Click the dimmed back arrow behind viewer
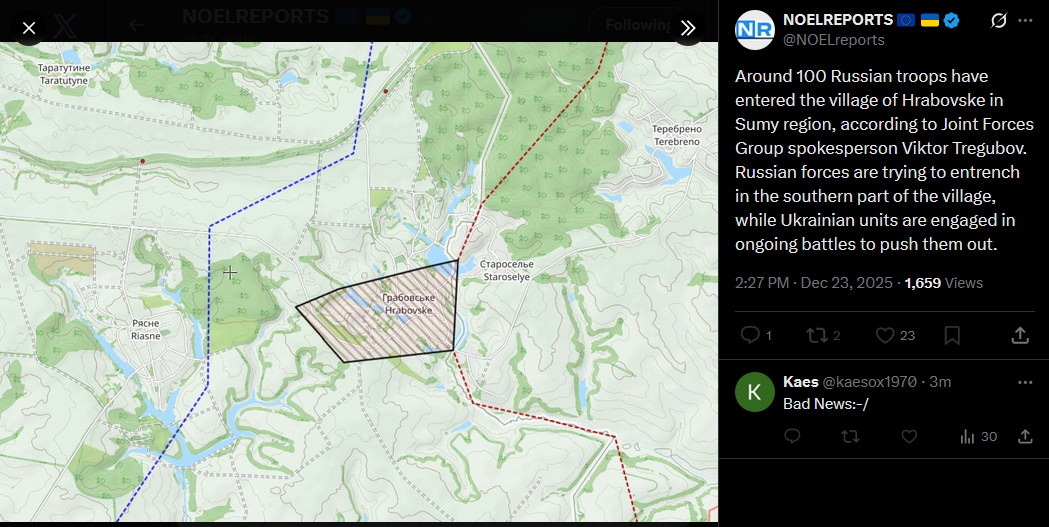The height and width of the screenshot is (527, 1049). [136, 25]
